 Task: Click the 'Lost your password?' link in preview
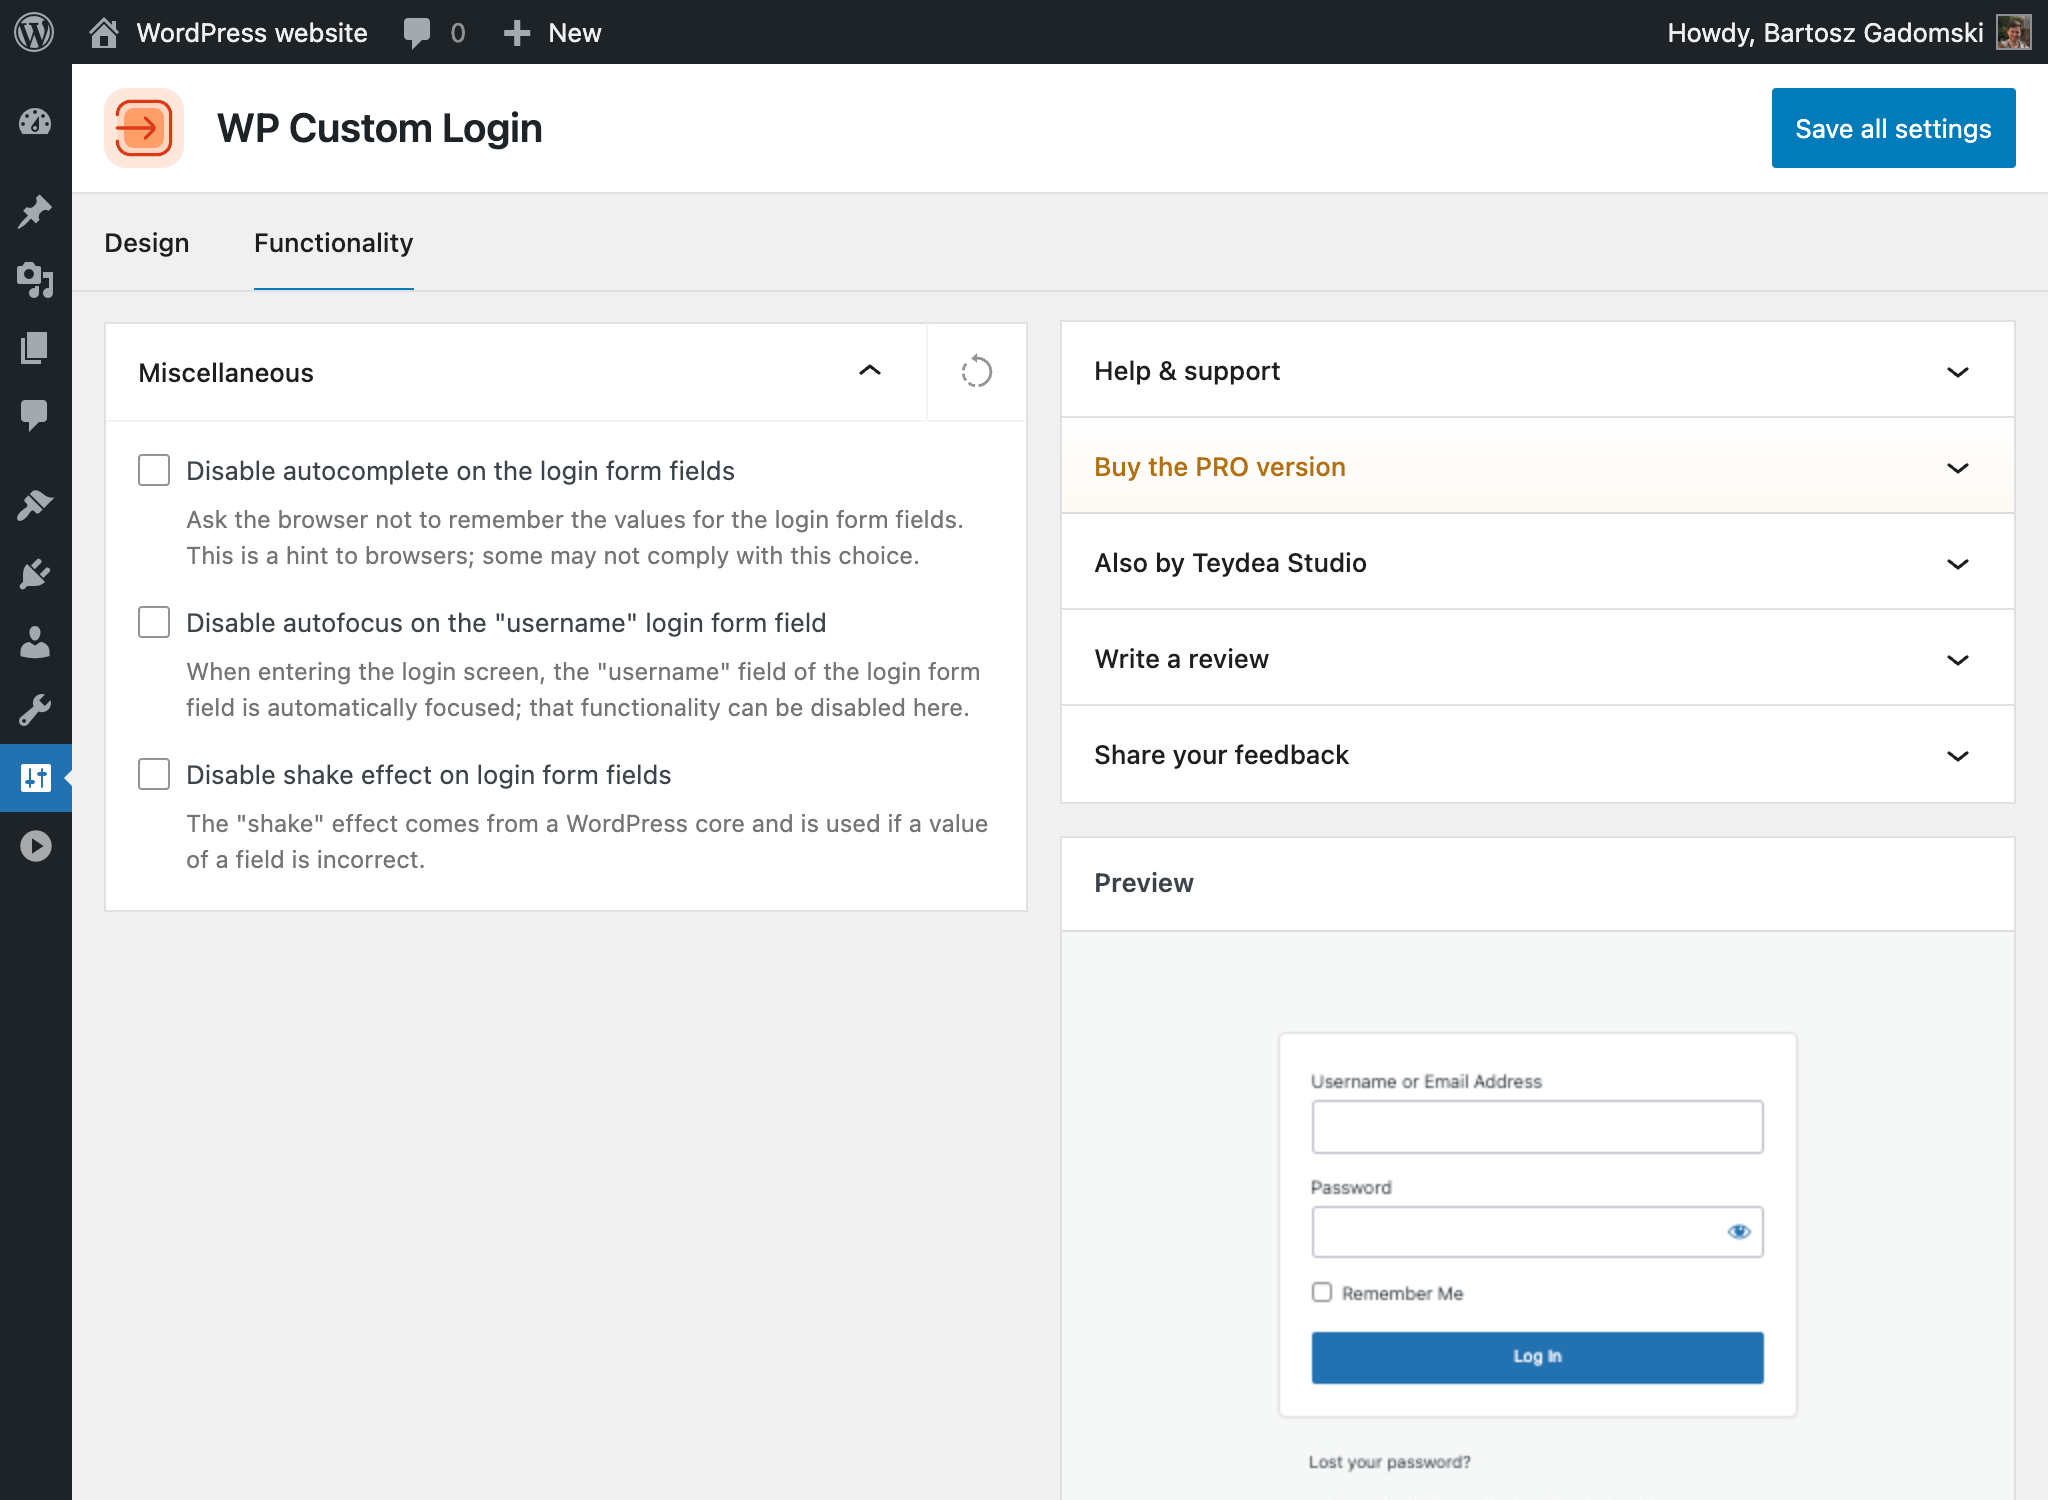(x=1389, y=1461)
